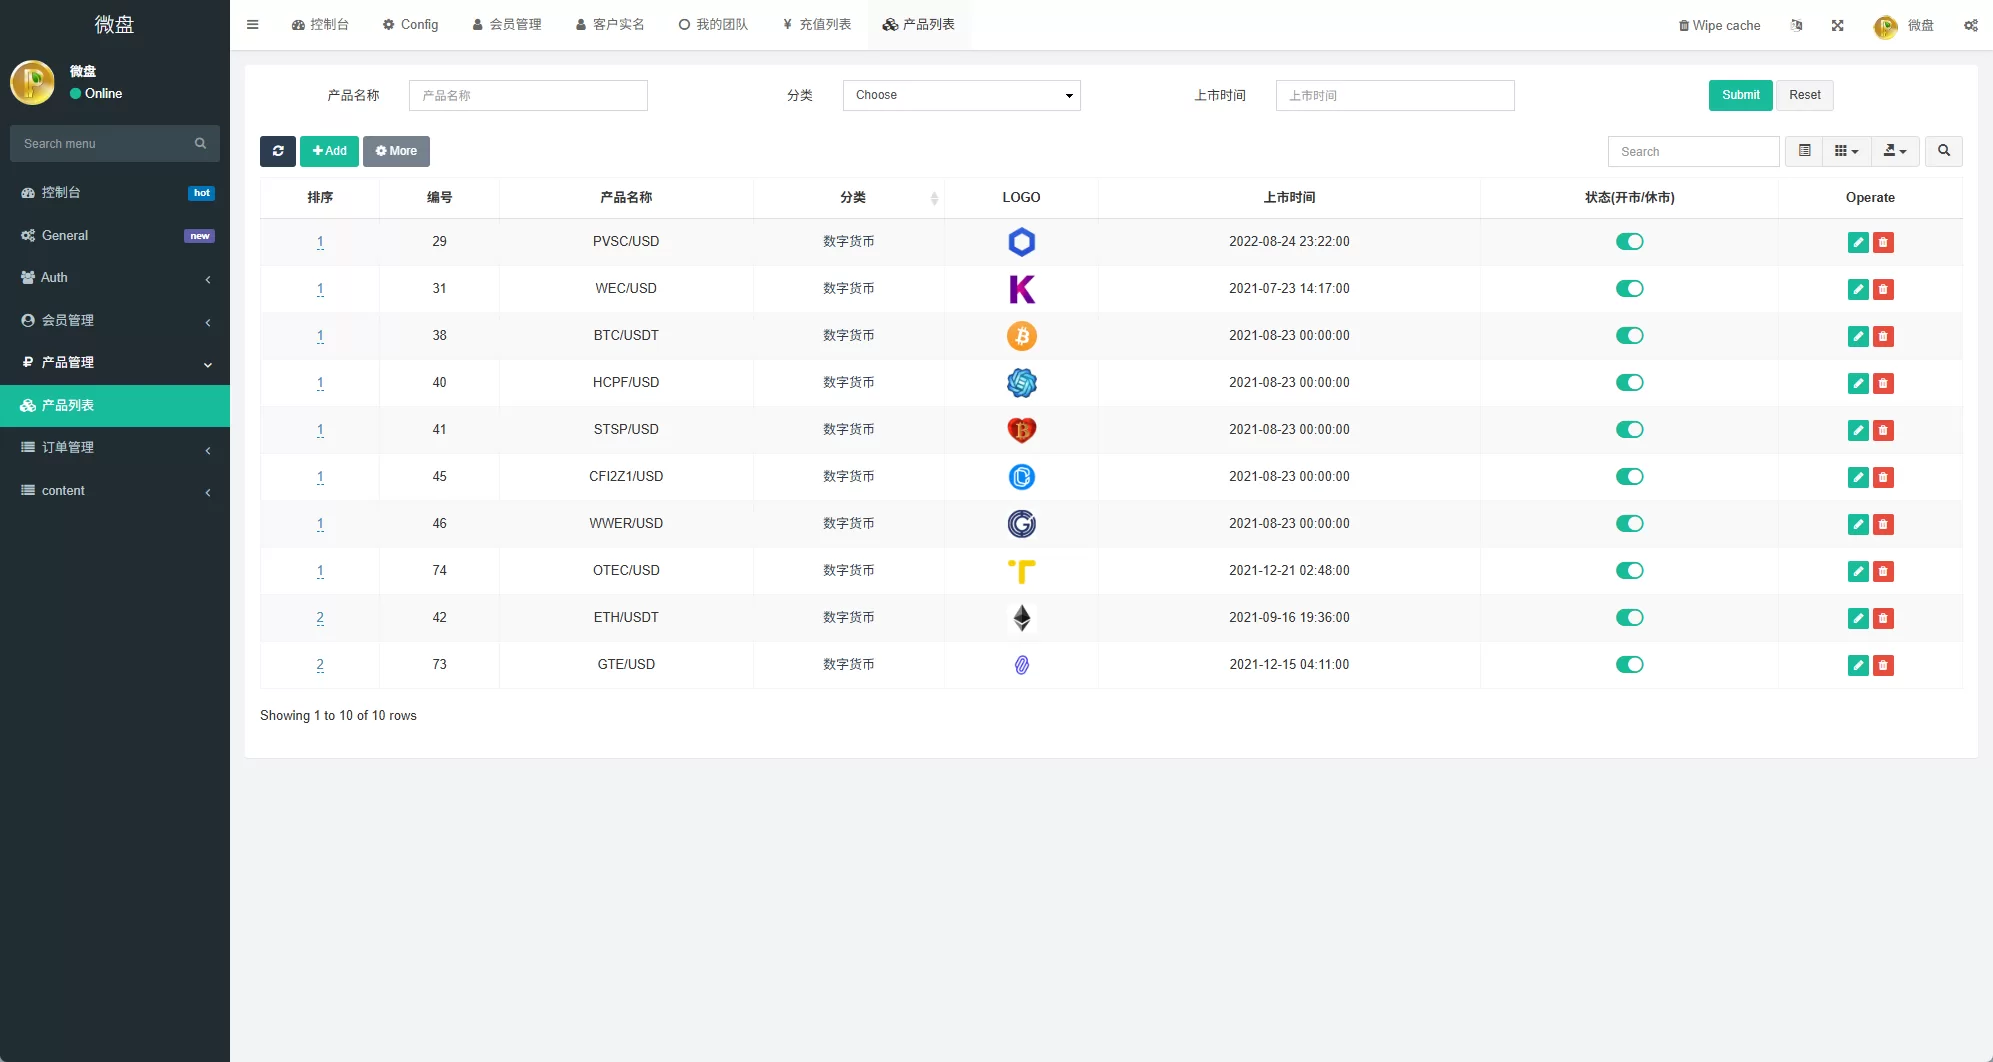Edit the BTC/USDT product via pencil icon
Image resolution: width=1993 pixels, height=1062 pixels.
click(1858, 336)
